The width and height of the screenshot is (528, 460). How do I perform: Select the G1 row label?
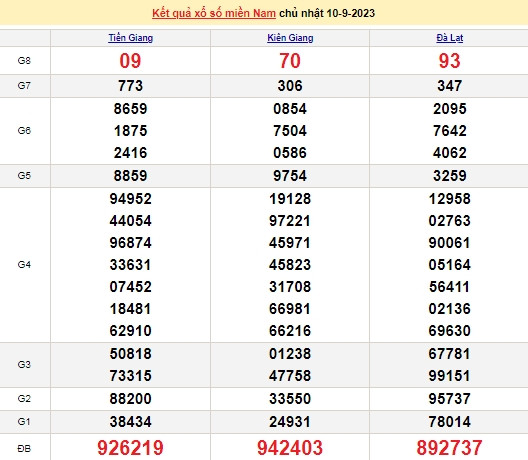pos(24,421)
